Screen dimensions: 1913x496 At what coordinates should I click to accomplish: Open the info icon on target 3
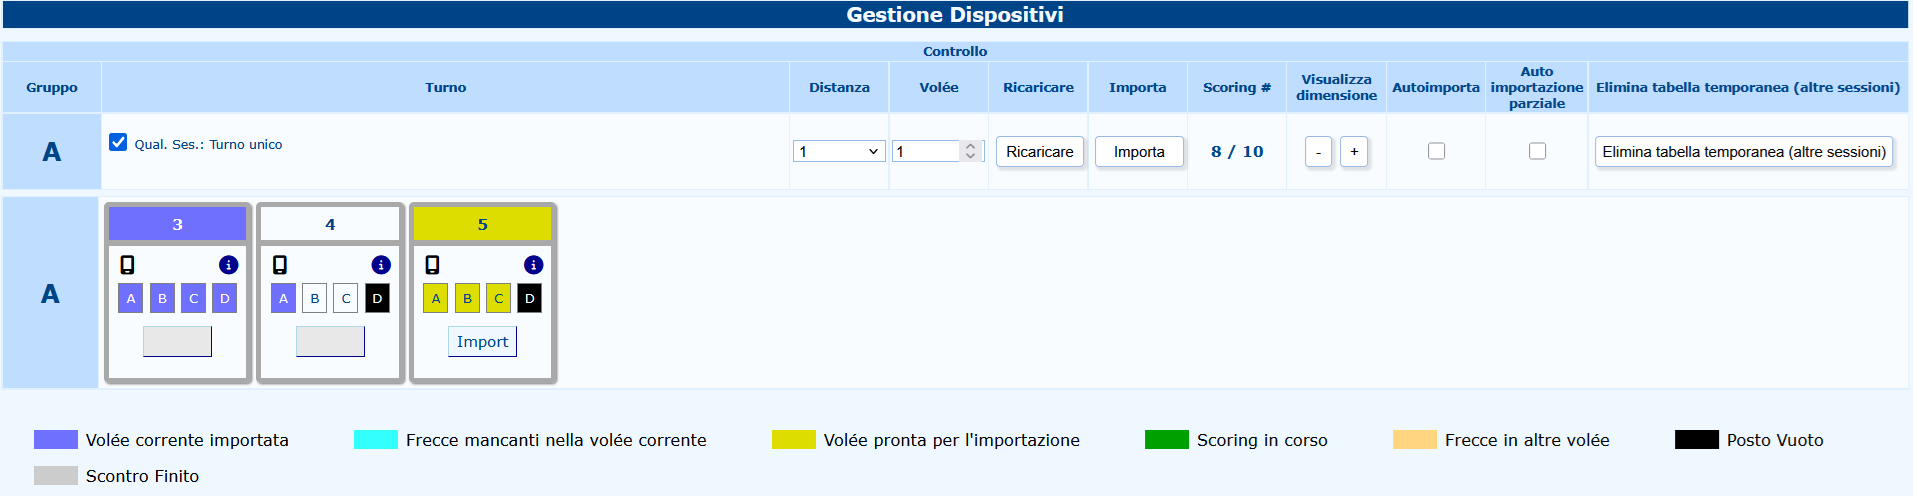pyautogui.click(x=228, y=265)
